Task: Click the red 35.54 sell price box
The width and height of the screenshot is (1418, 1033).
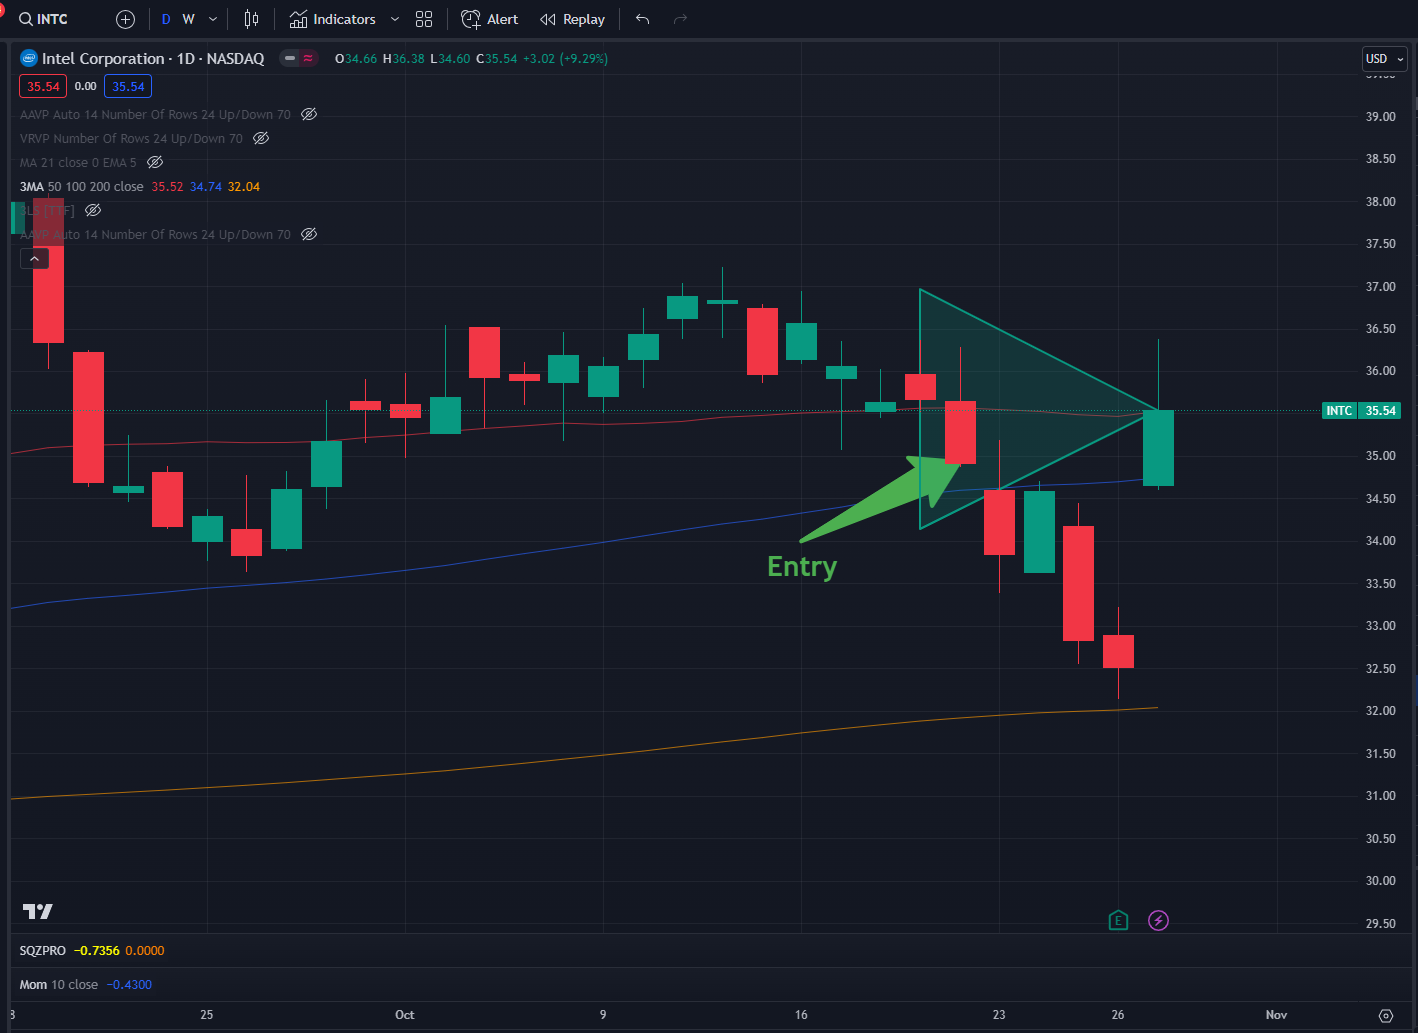Action: [x=43, y=87]
